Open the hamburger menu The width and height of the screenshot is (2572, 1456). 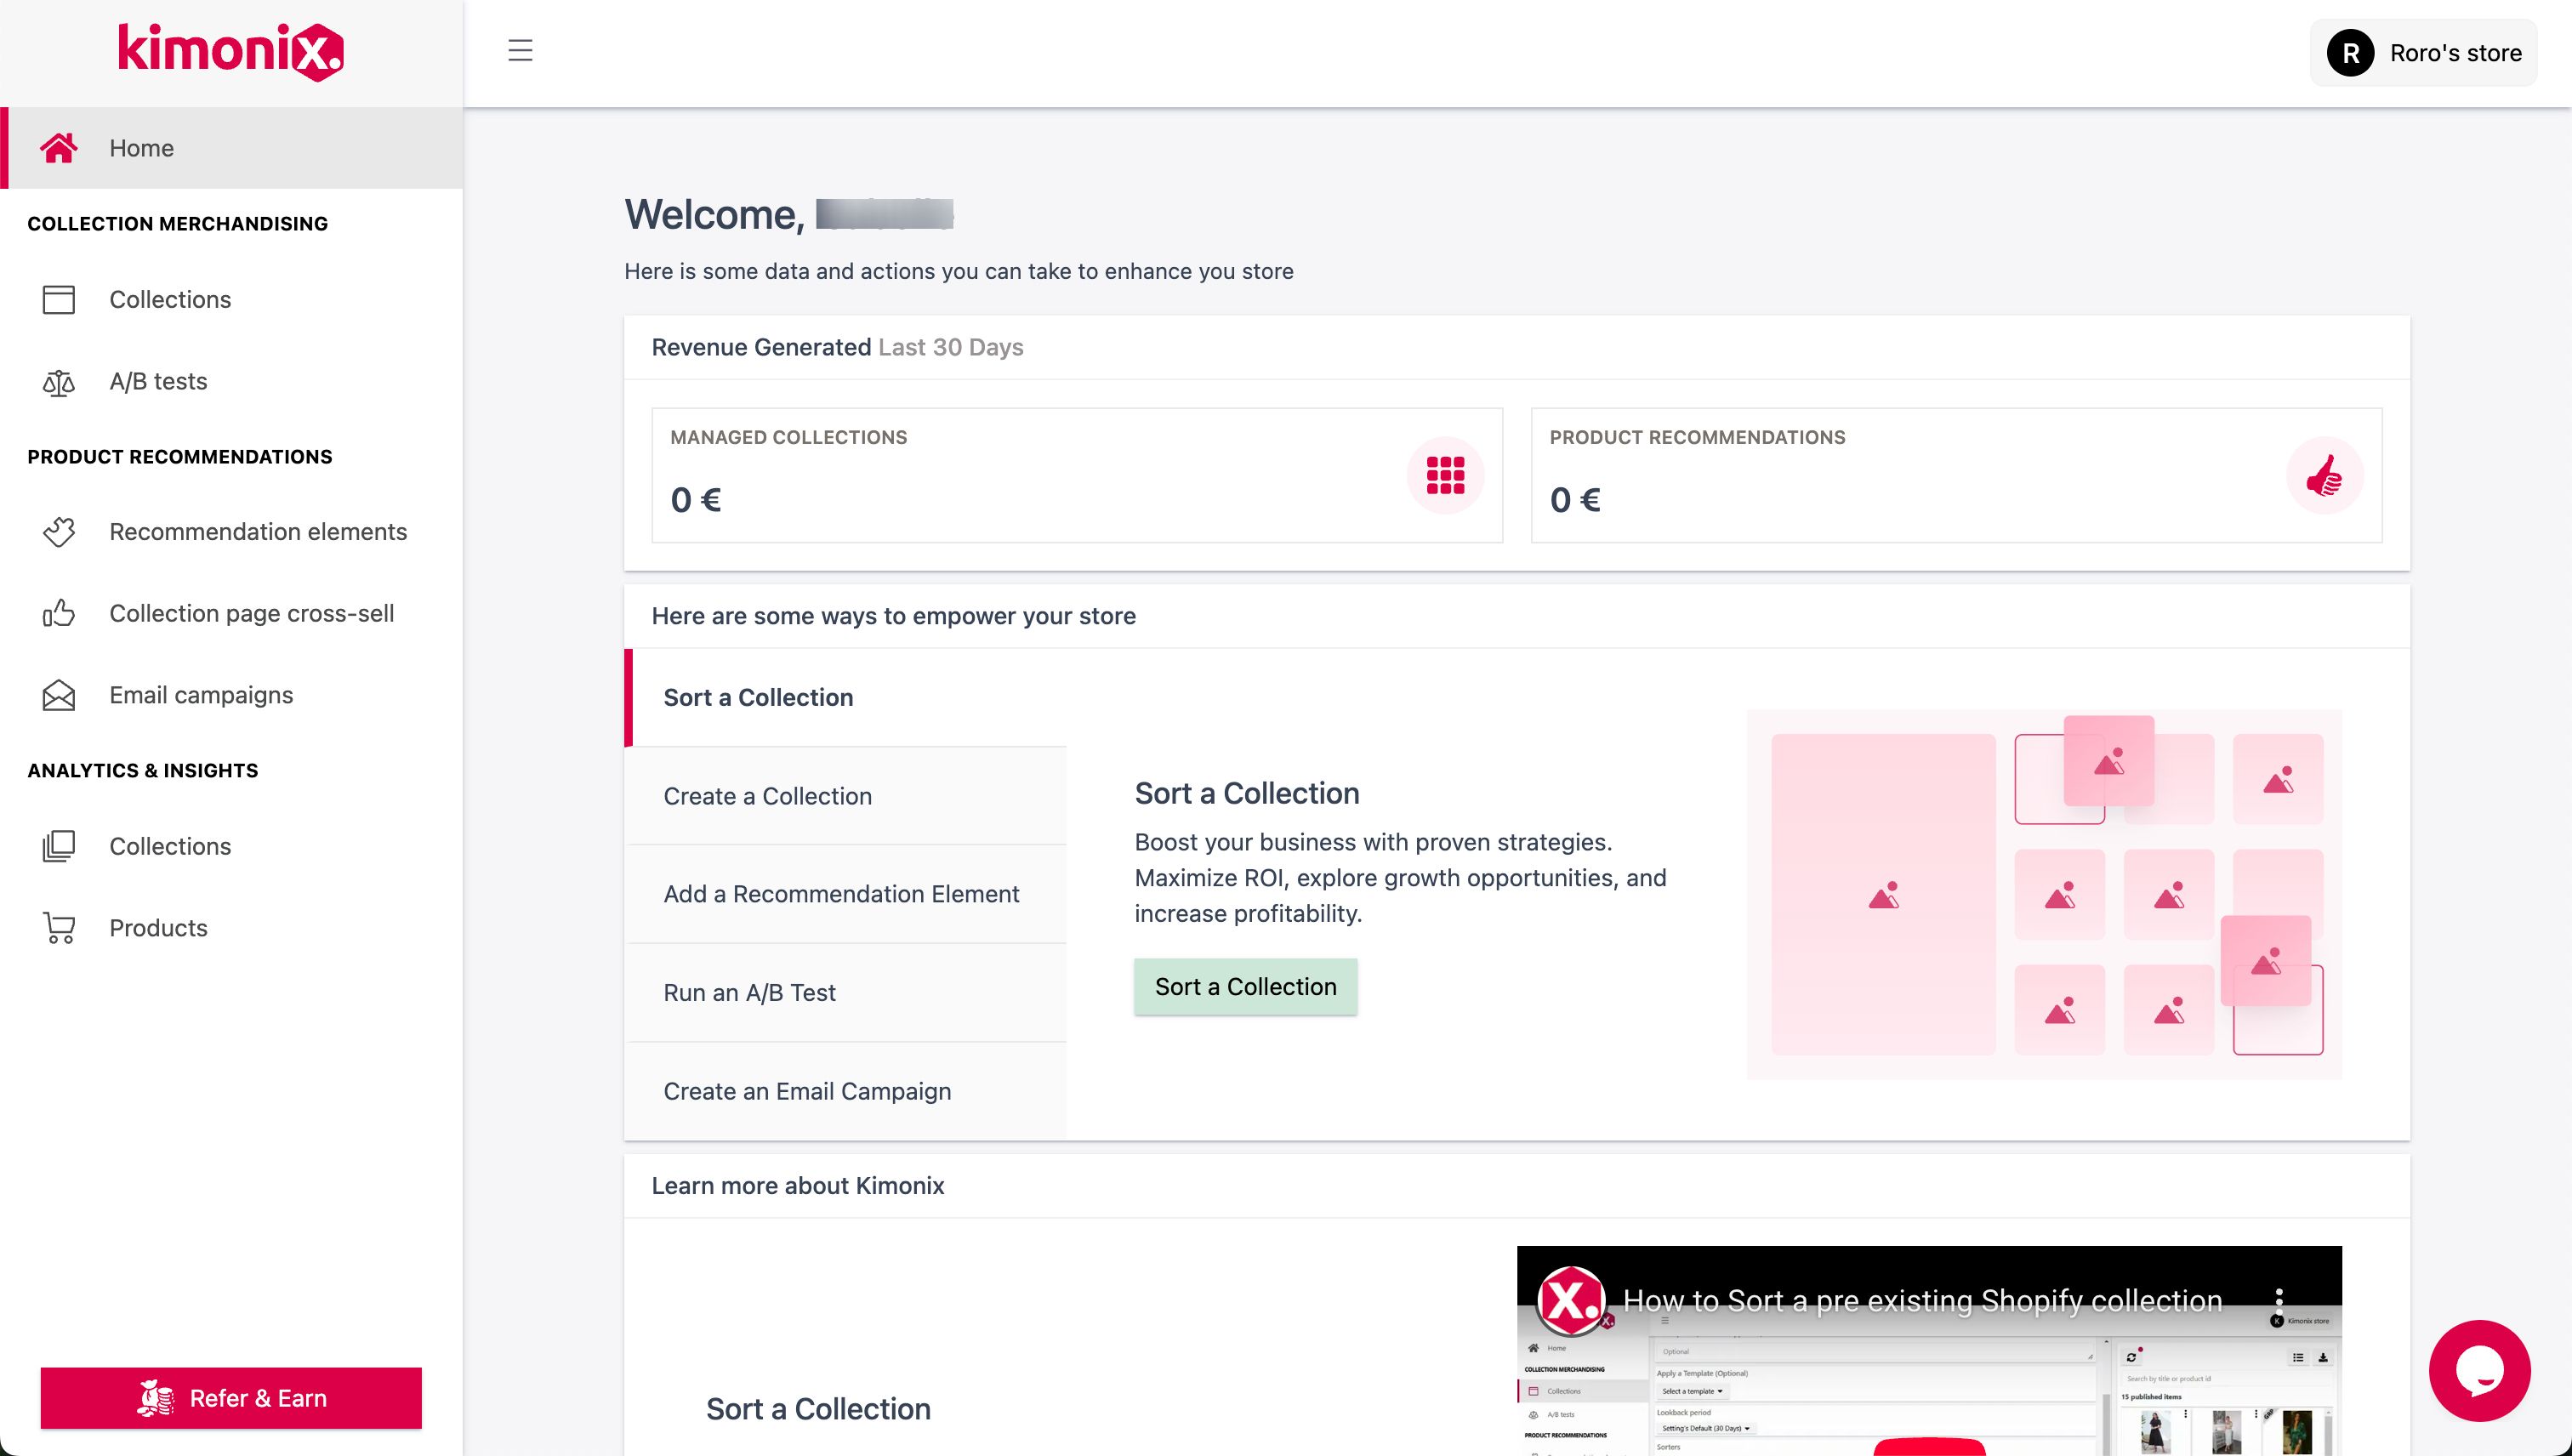point(520,51)
